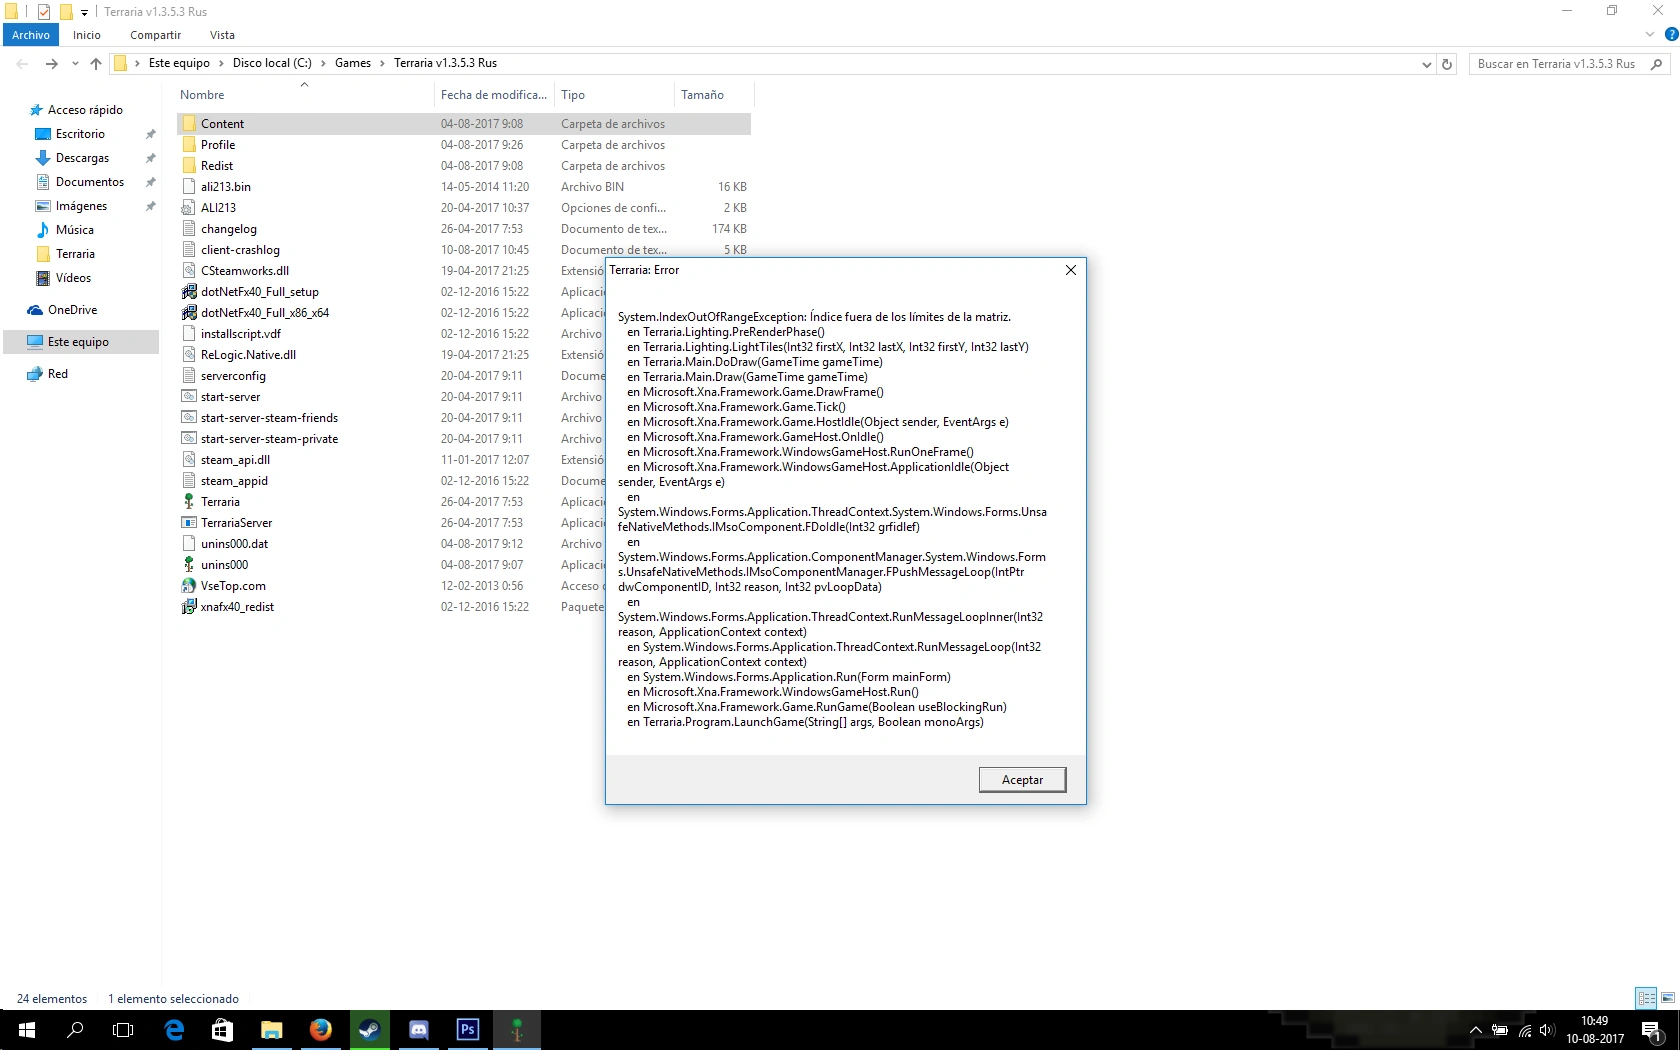
Task: Switch to the Vista ribbon tab
Action: click(222, 35)
